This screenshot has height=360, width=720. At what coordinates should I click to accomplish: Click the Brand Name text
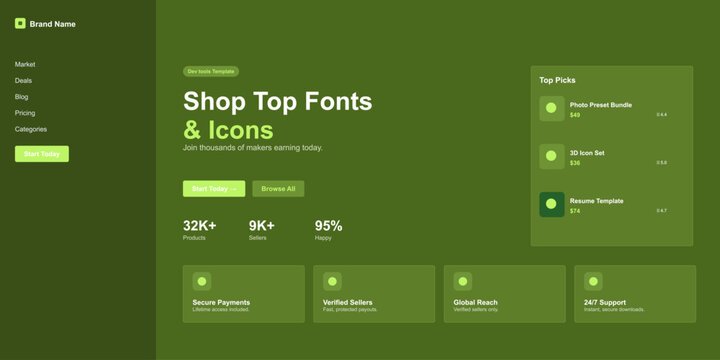[x=53, y=24]
